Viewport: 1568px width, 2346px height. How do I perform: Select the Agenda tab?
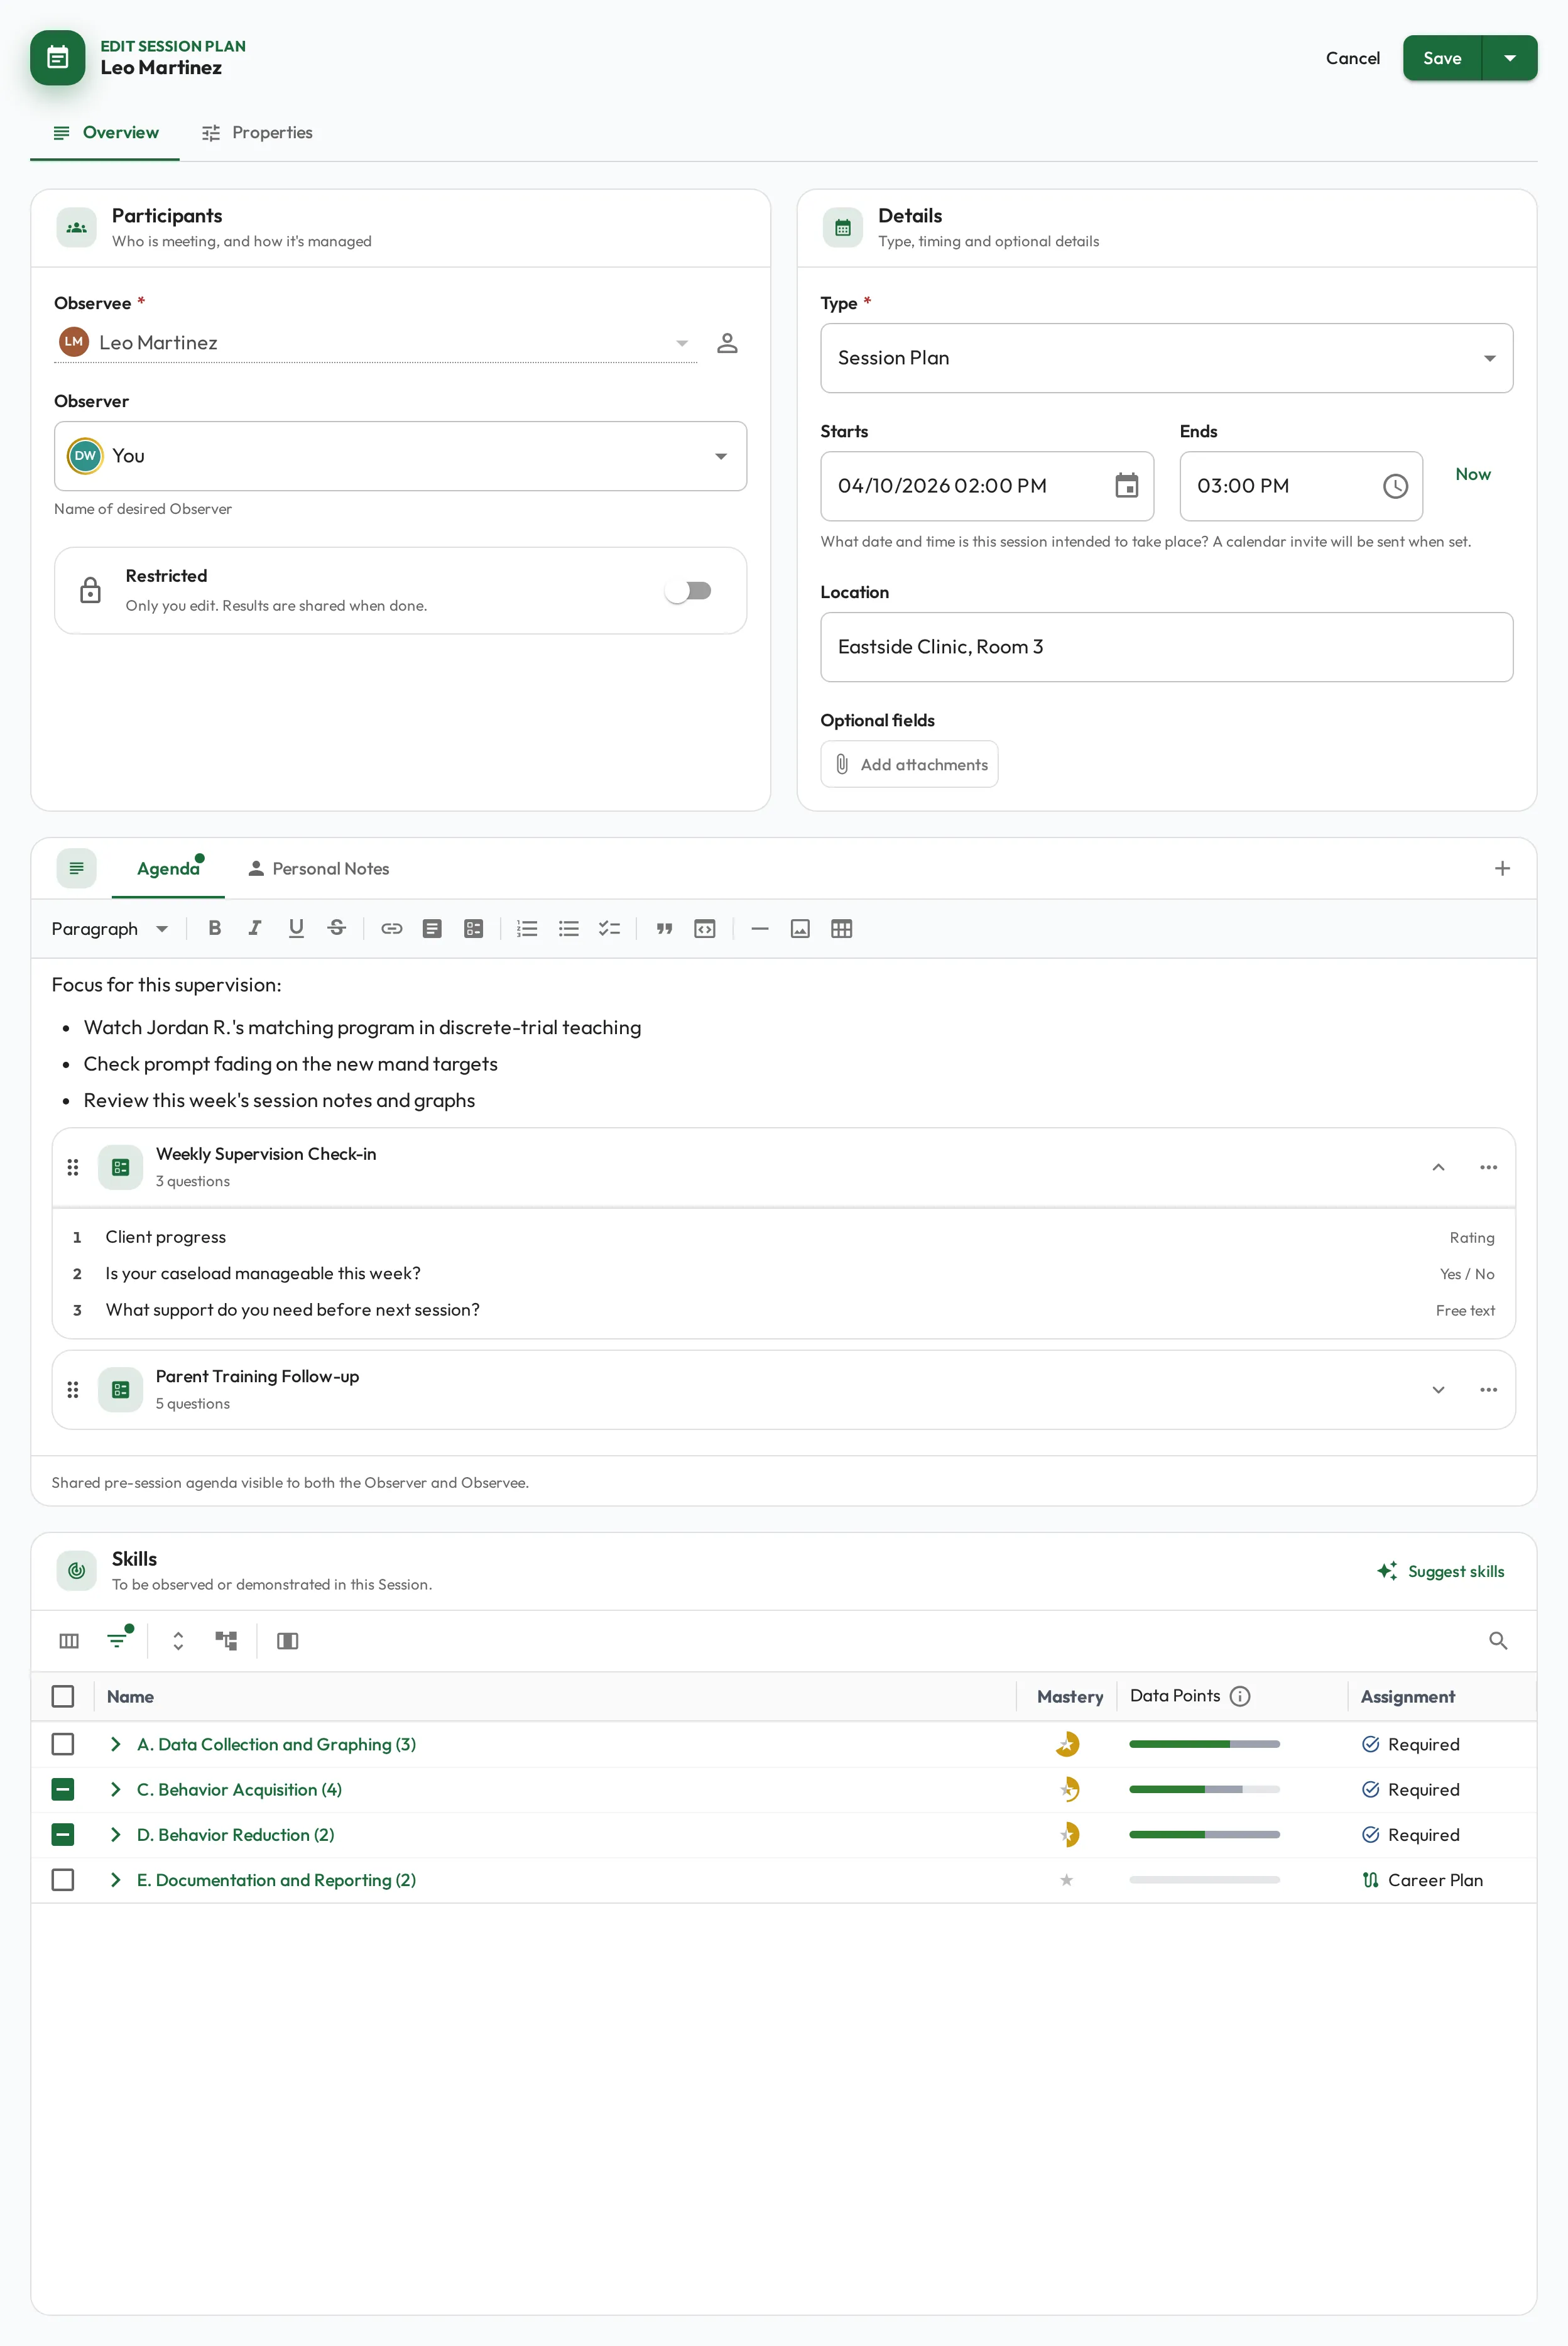click(x=168, y=868)
